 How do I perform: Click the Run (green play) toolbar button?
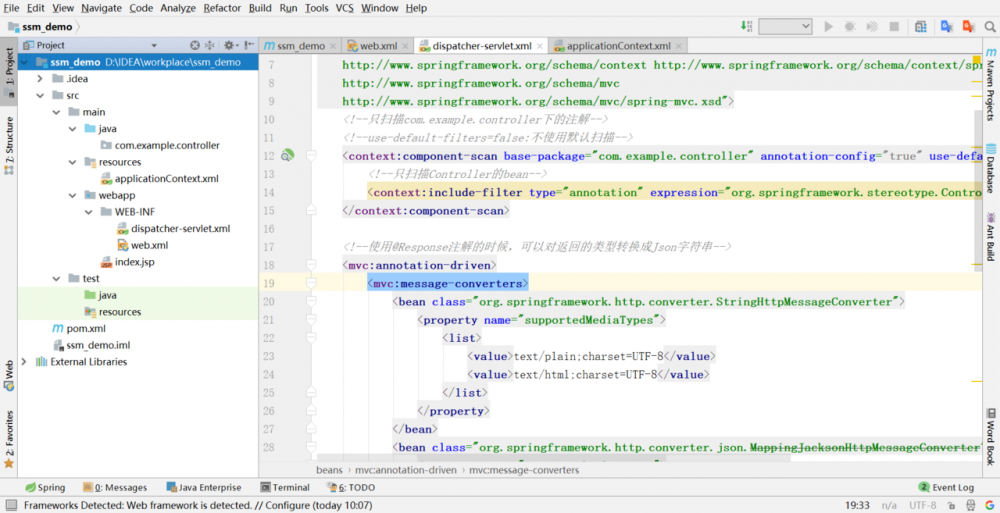828,27
